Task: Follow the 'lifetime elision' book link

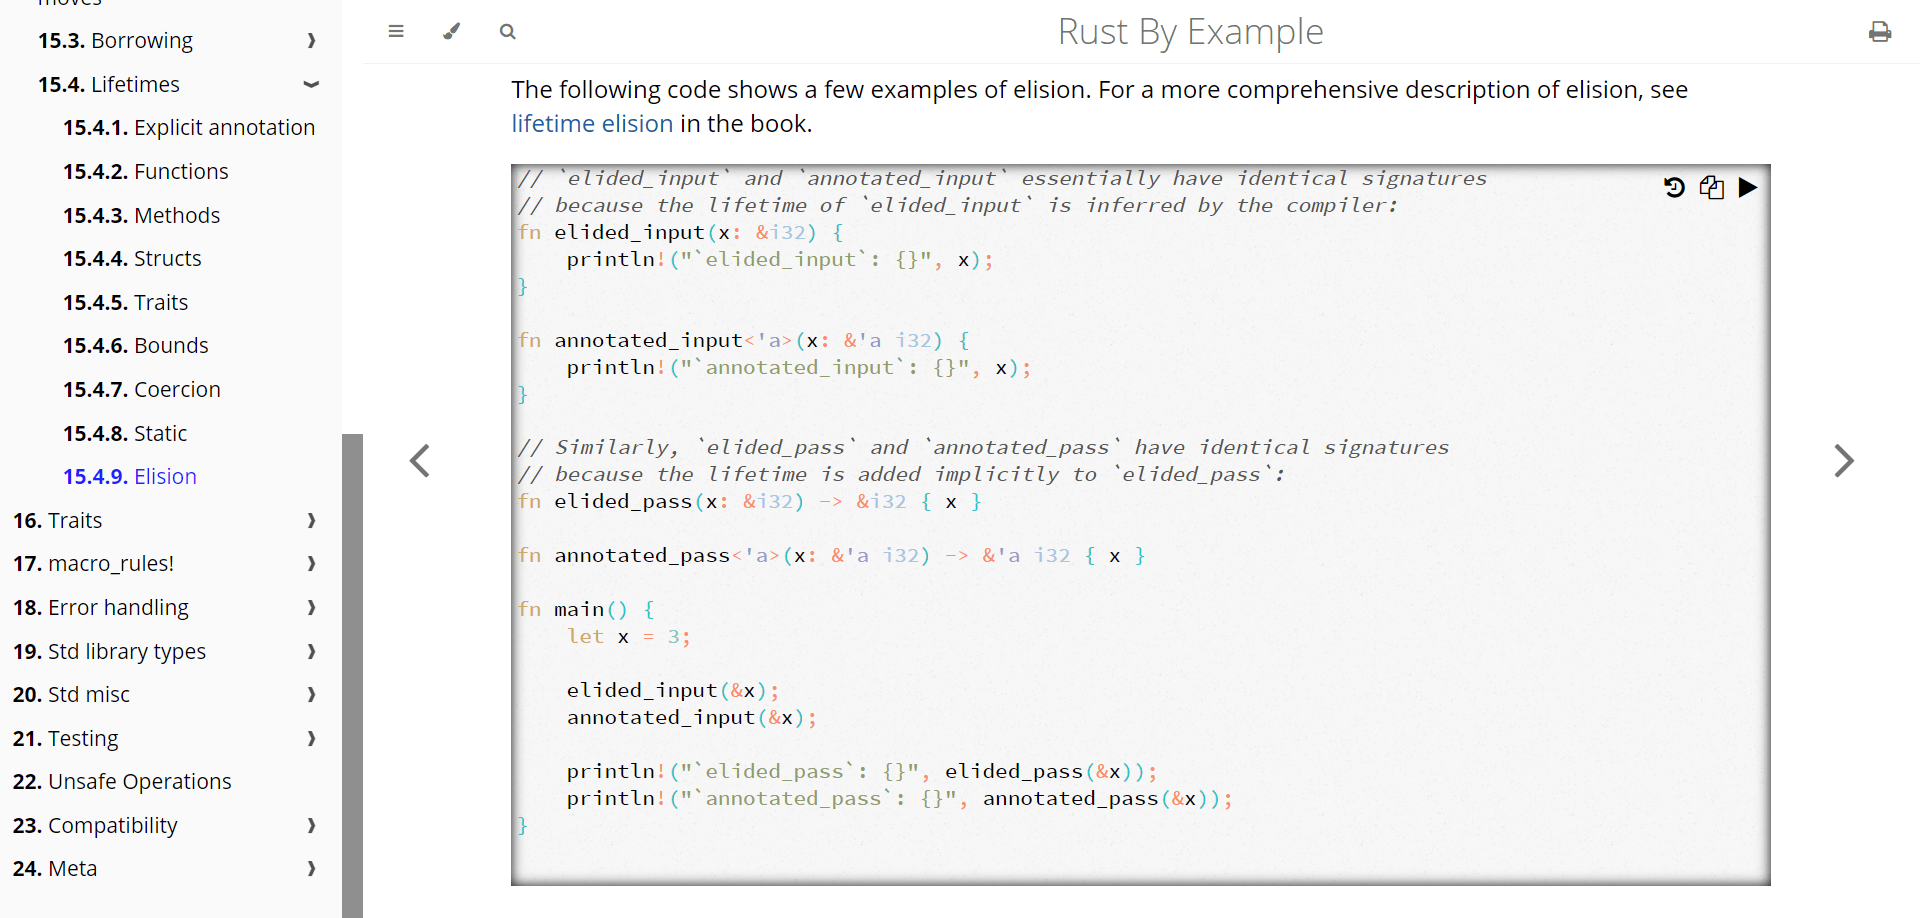Action: [x=592, y=123]
